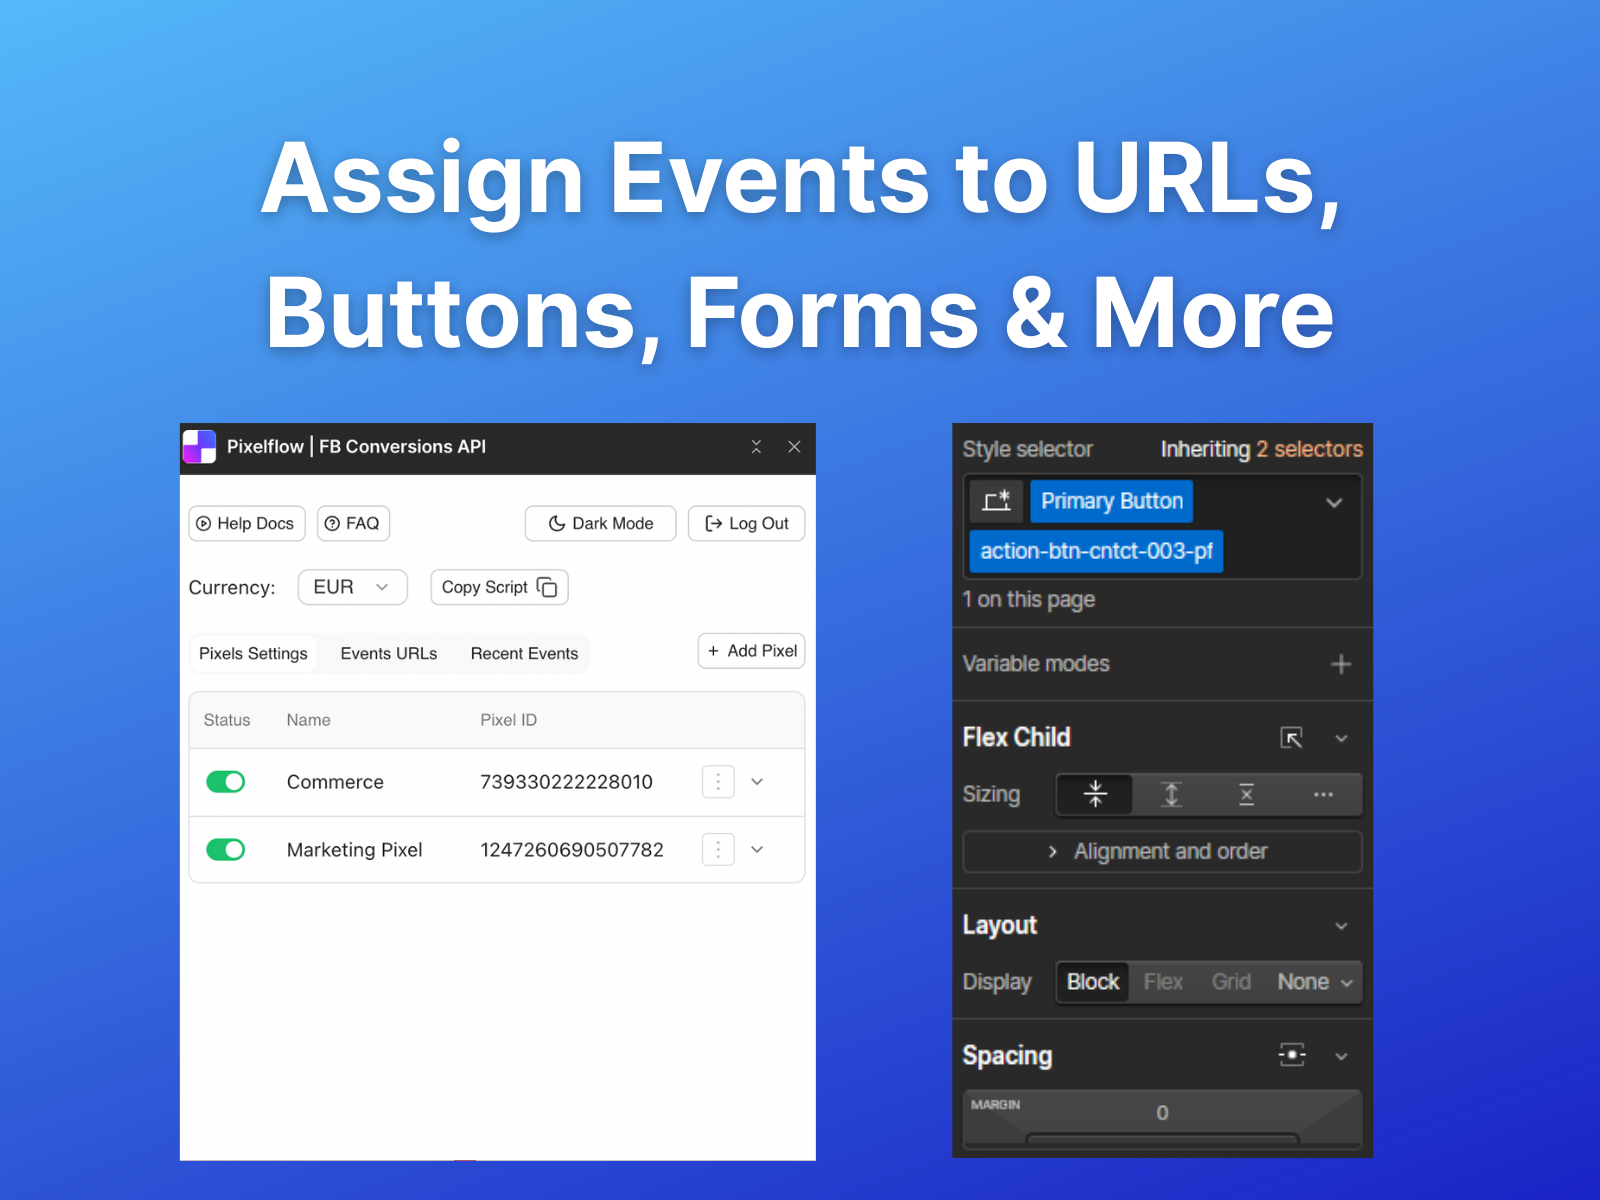
Task: Open the style selector dropdown chevron
Action: tap(1334, 502)
